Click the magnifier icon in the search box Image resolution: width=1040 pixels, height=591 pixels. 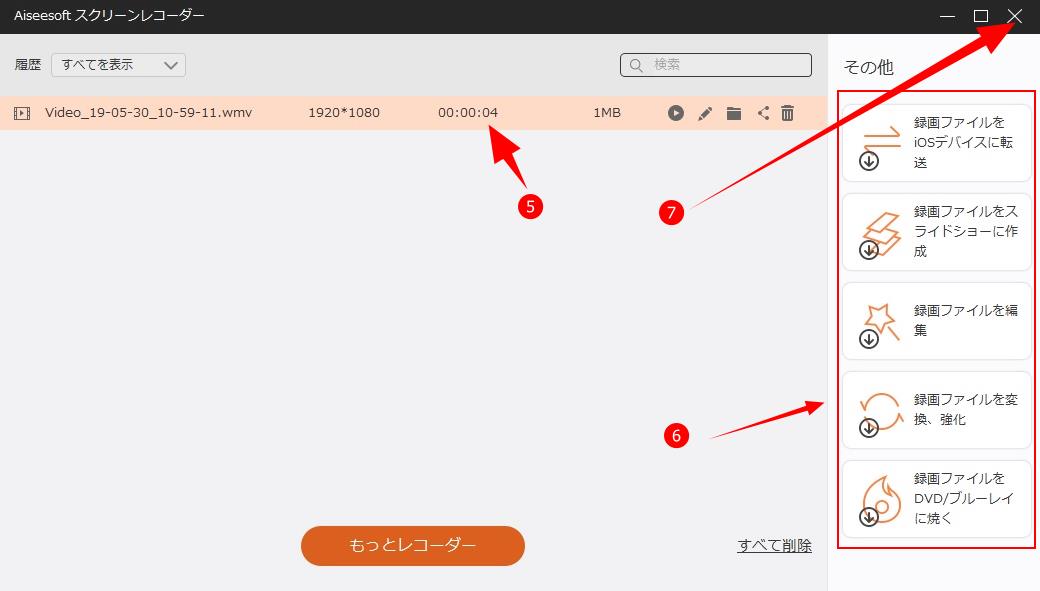point(635,65)
